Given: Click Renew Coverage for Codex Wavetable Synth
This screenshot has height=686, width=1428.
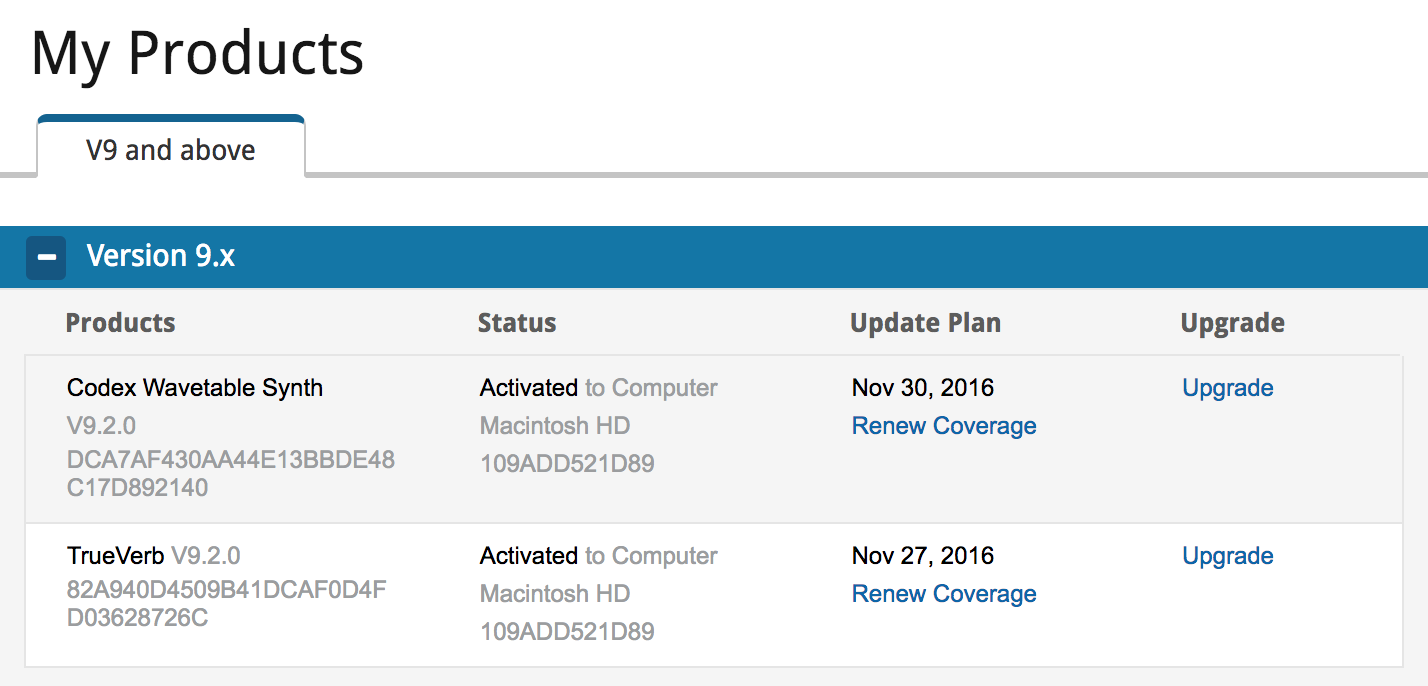Looking at the screenshot, I should (943, 426).
